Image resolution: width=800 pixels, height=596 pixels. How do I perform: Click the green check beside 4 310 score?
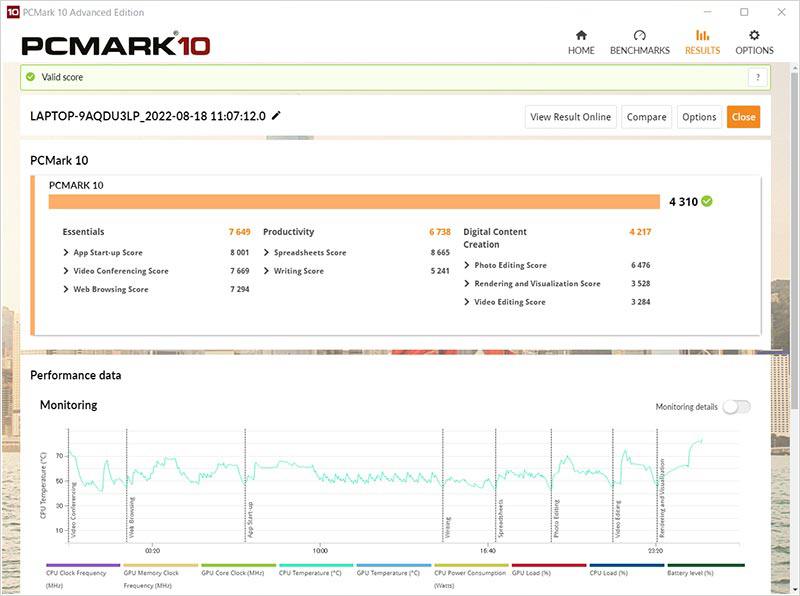coord(707,201)
